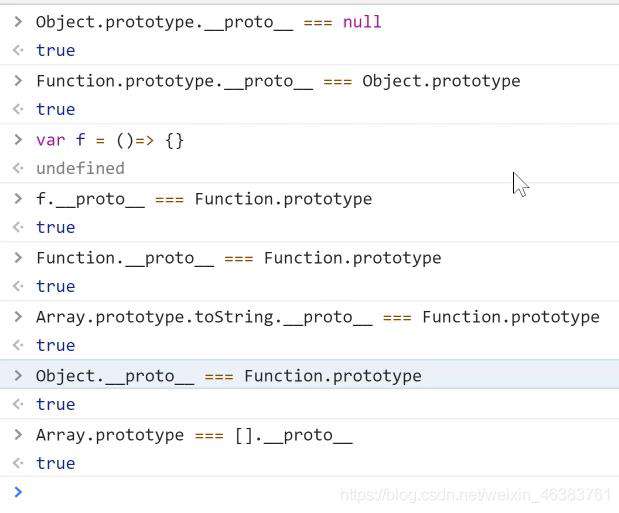Click the input chevron beside var f line
Viewport: 619px width, 513px height.
[x=18, y=139]
